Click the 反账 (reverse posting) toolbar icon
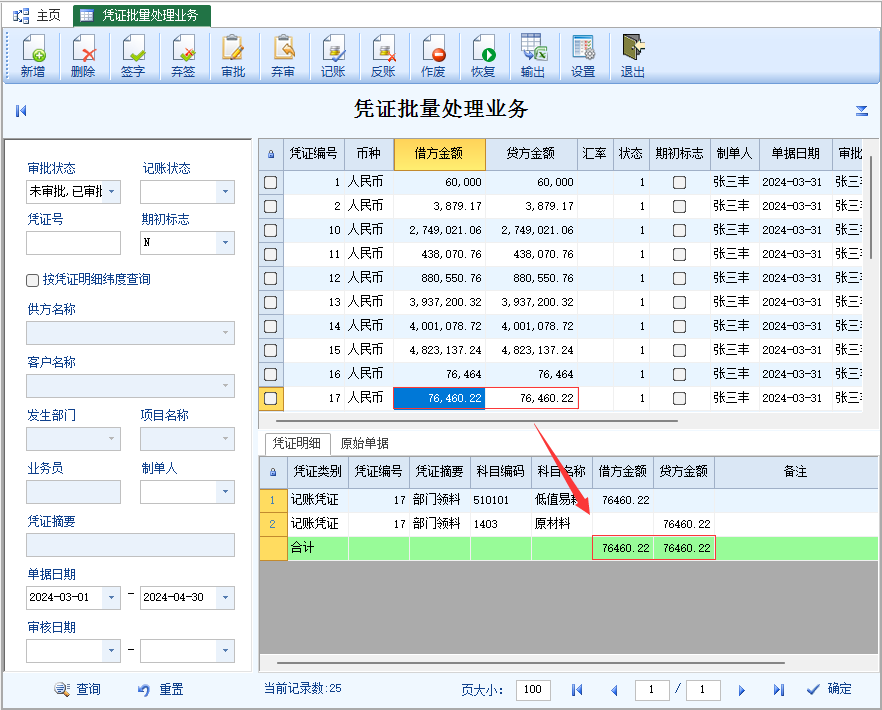This screenshot has height=710, width=882. click(383, 56)
